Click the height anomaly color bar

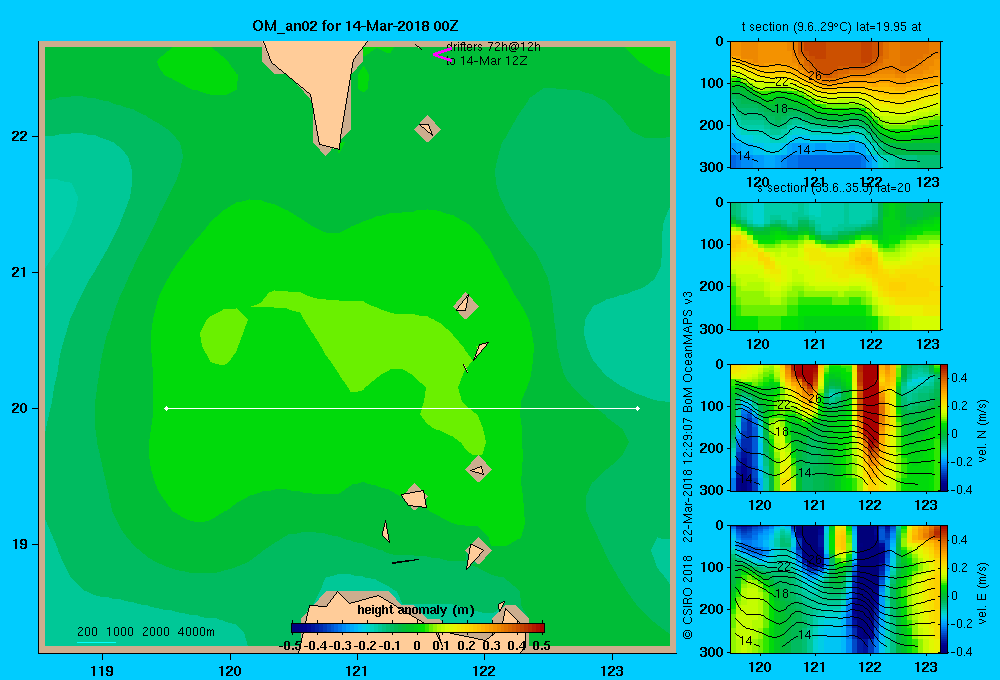pos(418,628)
